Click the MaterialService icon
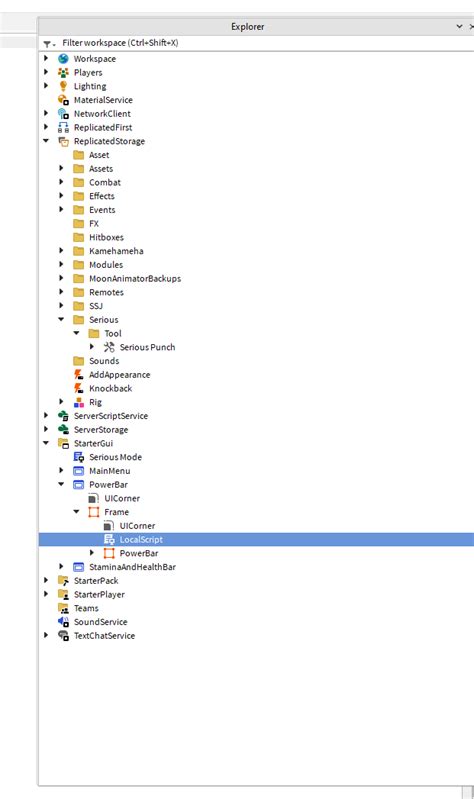The height and width of the screenshot is (799, 474). 63,100
